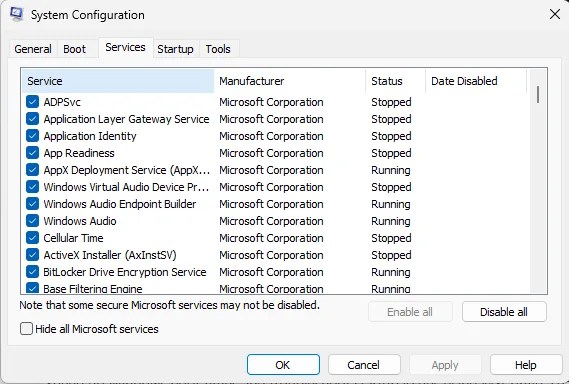This screenshot has width=569, height=384.
Task: Sort by the Manufacturer column header
Action: [x=290, y=81]
